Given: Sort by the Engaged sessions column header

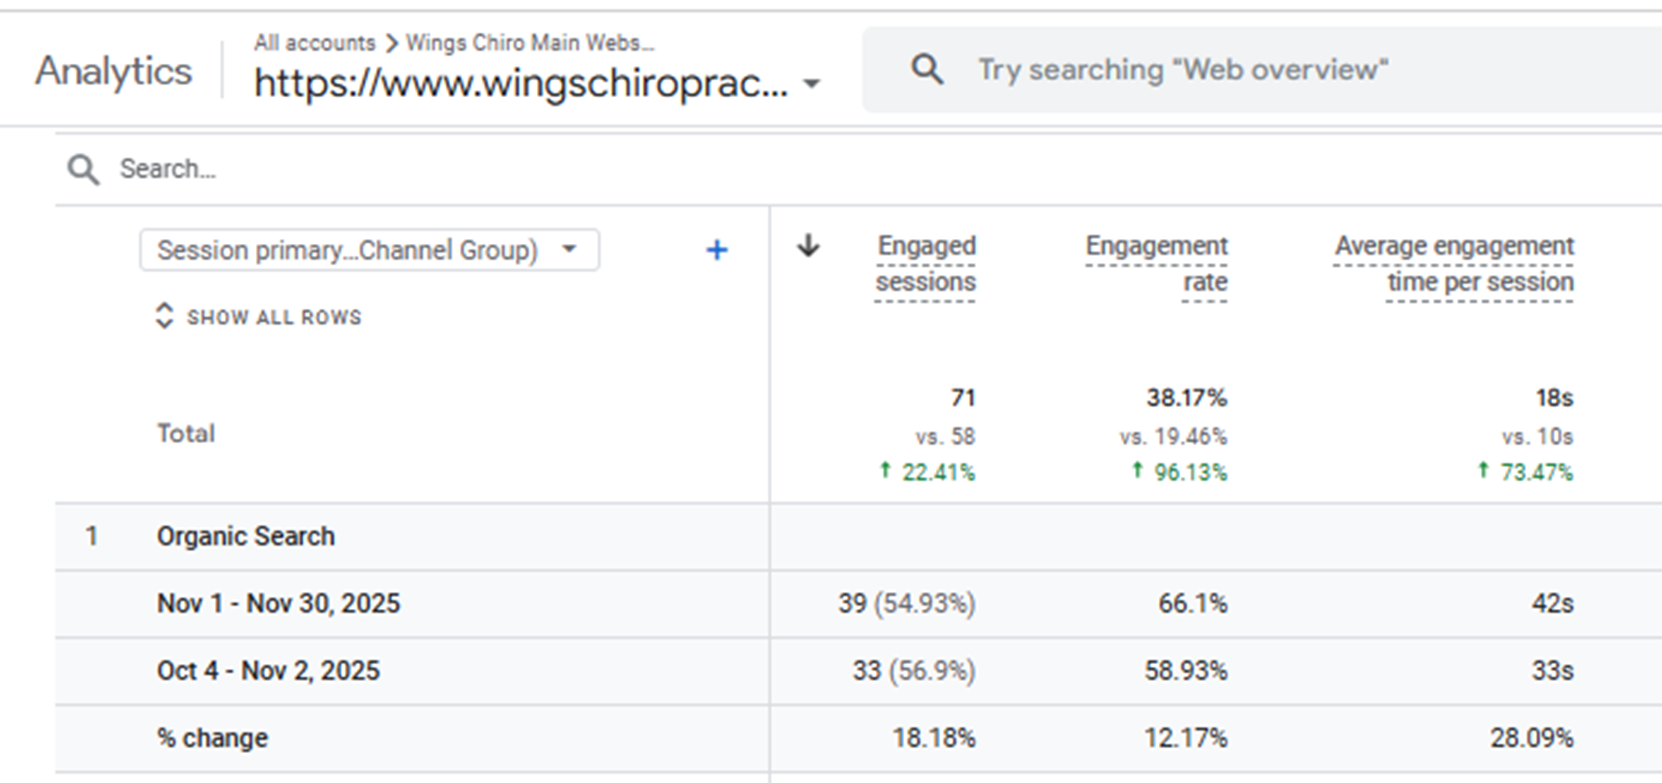Looking at the screenshot, I should 925,264.
